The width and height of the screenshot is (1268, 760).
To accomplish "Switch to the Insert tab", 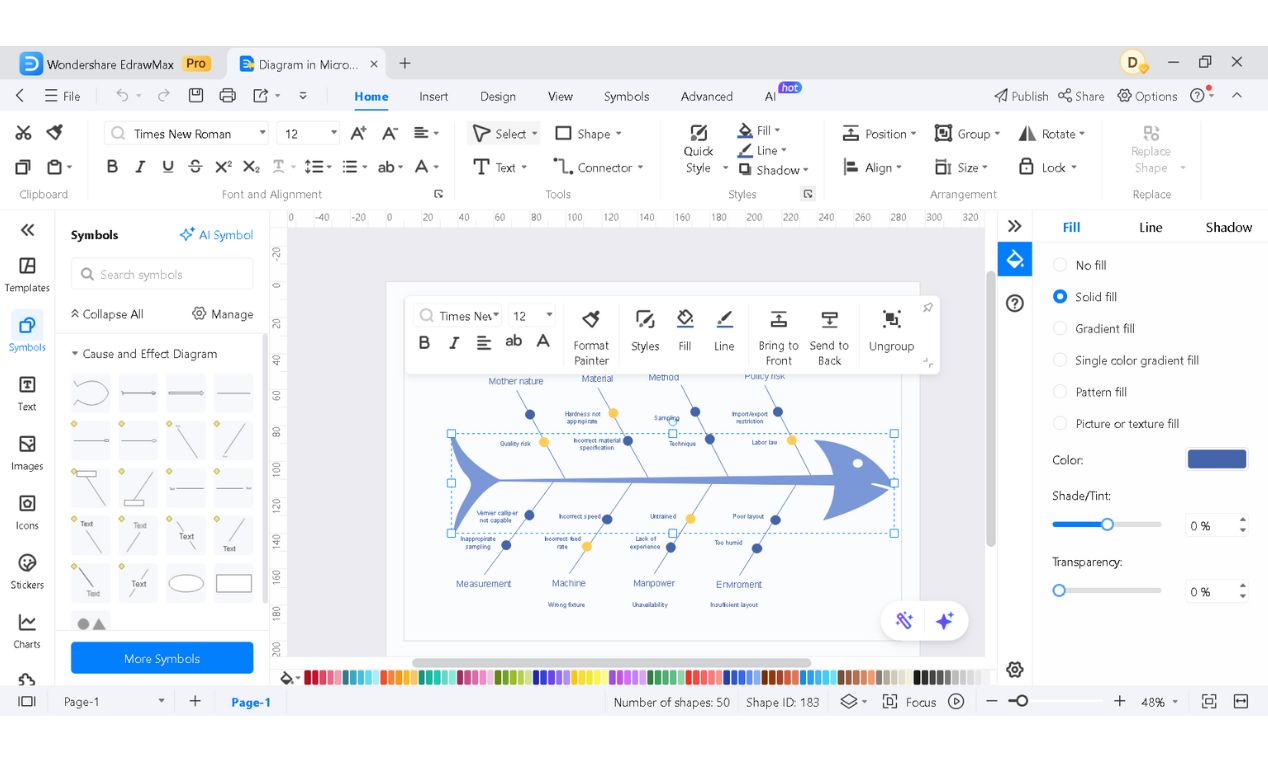I will pyautogui.click(x=433, y=96).
